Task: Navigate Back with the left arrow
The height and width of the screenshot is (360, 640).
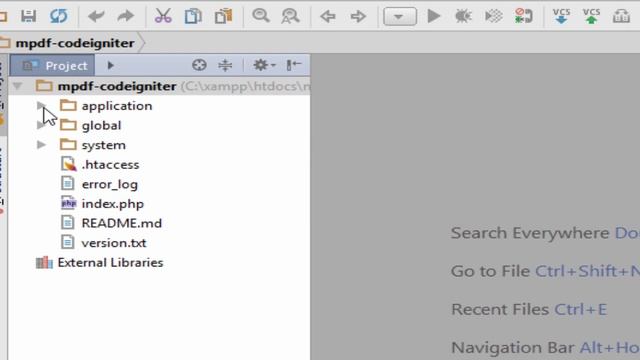Action: pos(328,16)
